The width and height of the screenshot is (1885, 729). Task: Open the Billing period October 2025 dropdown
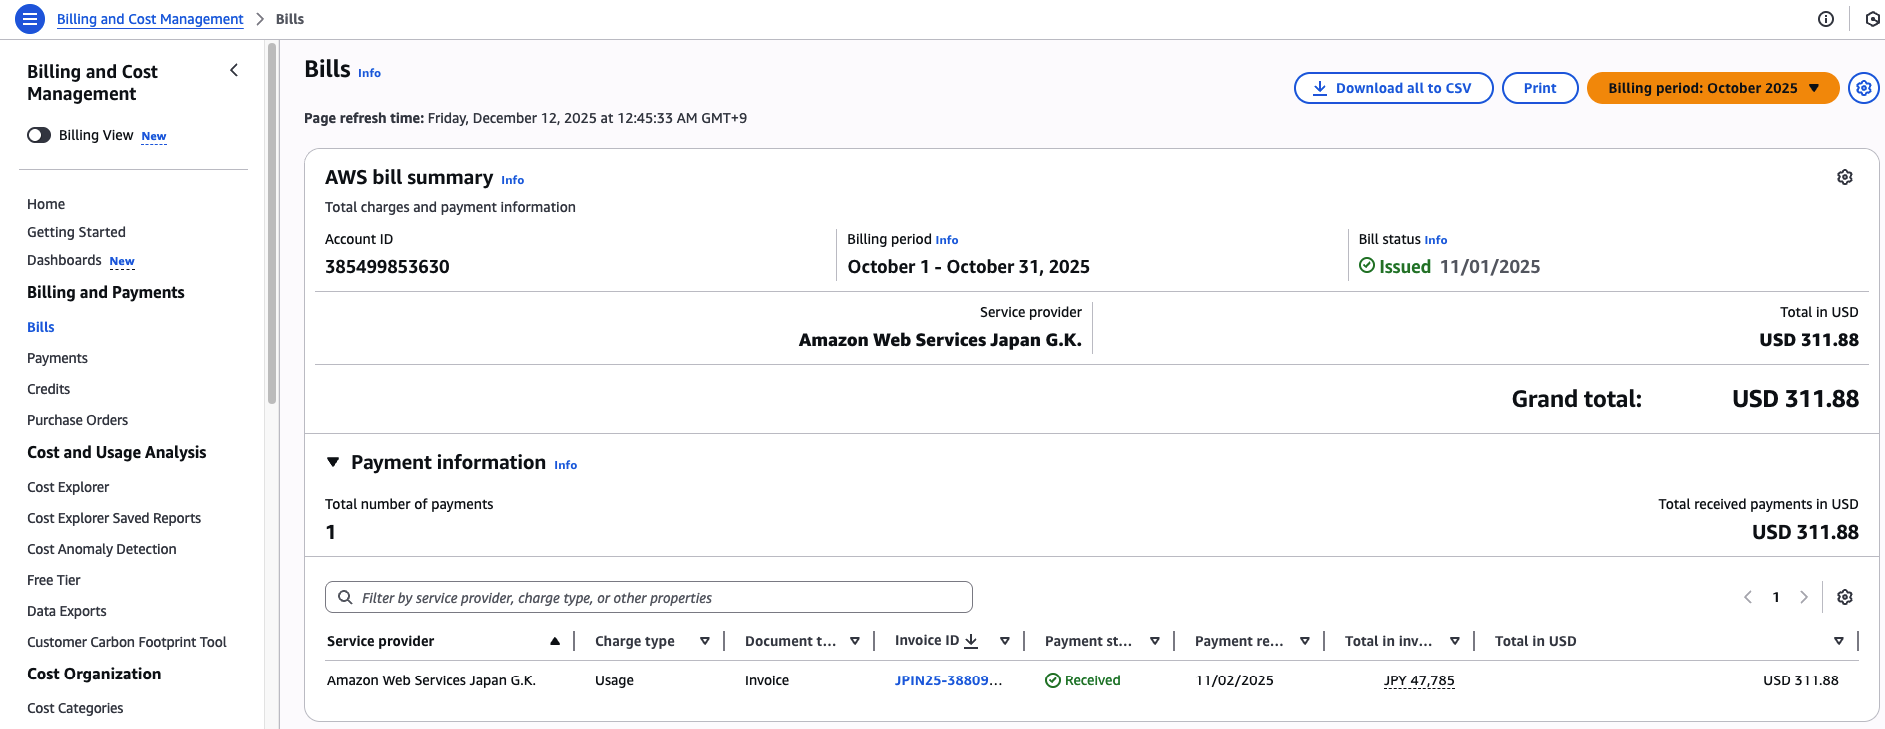click(x=1712, y=88)
